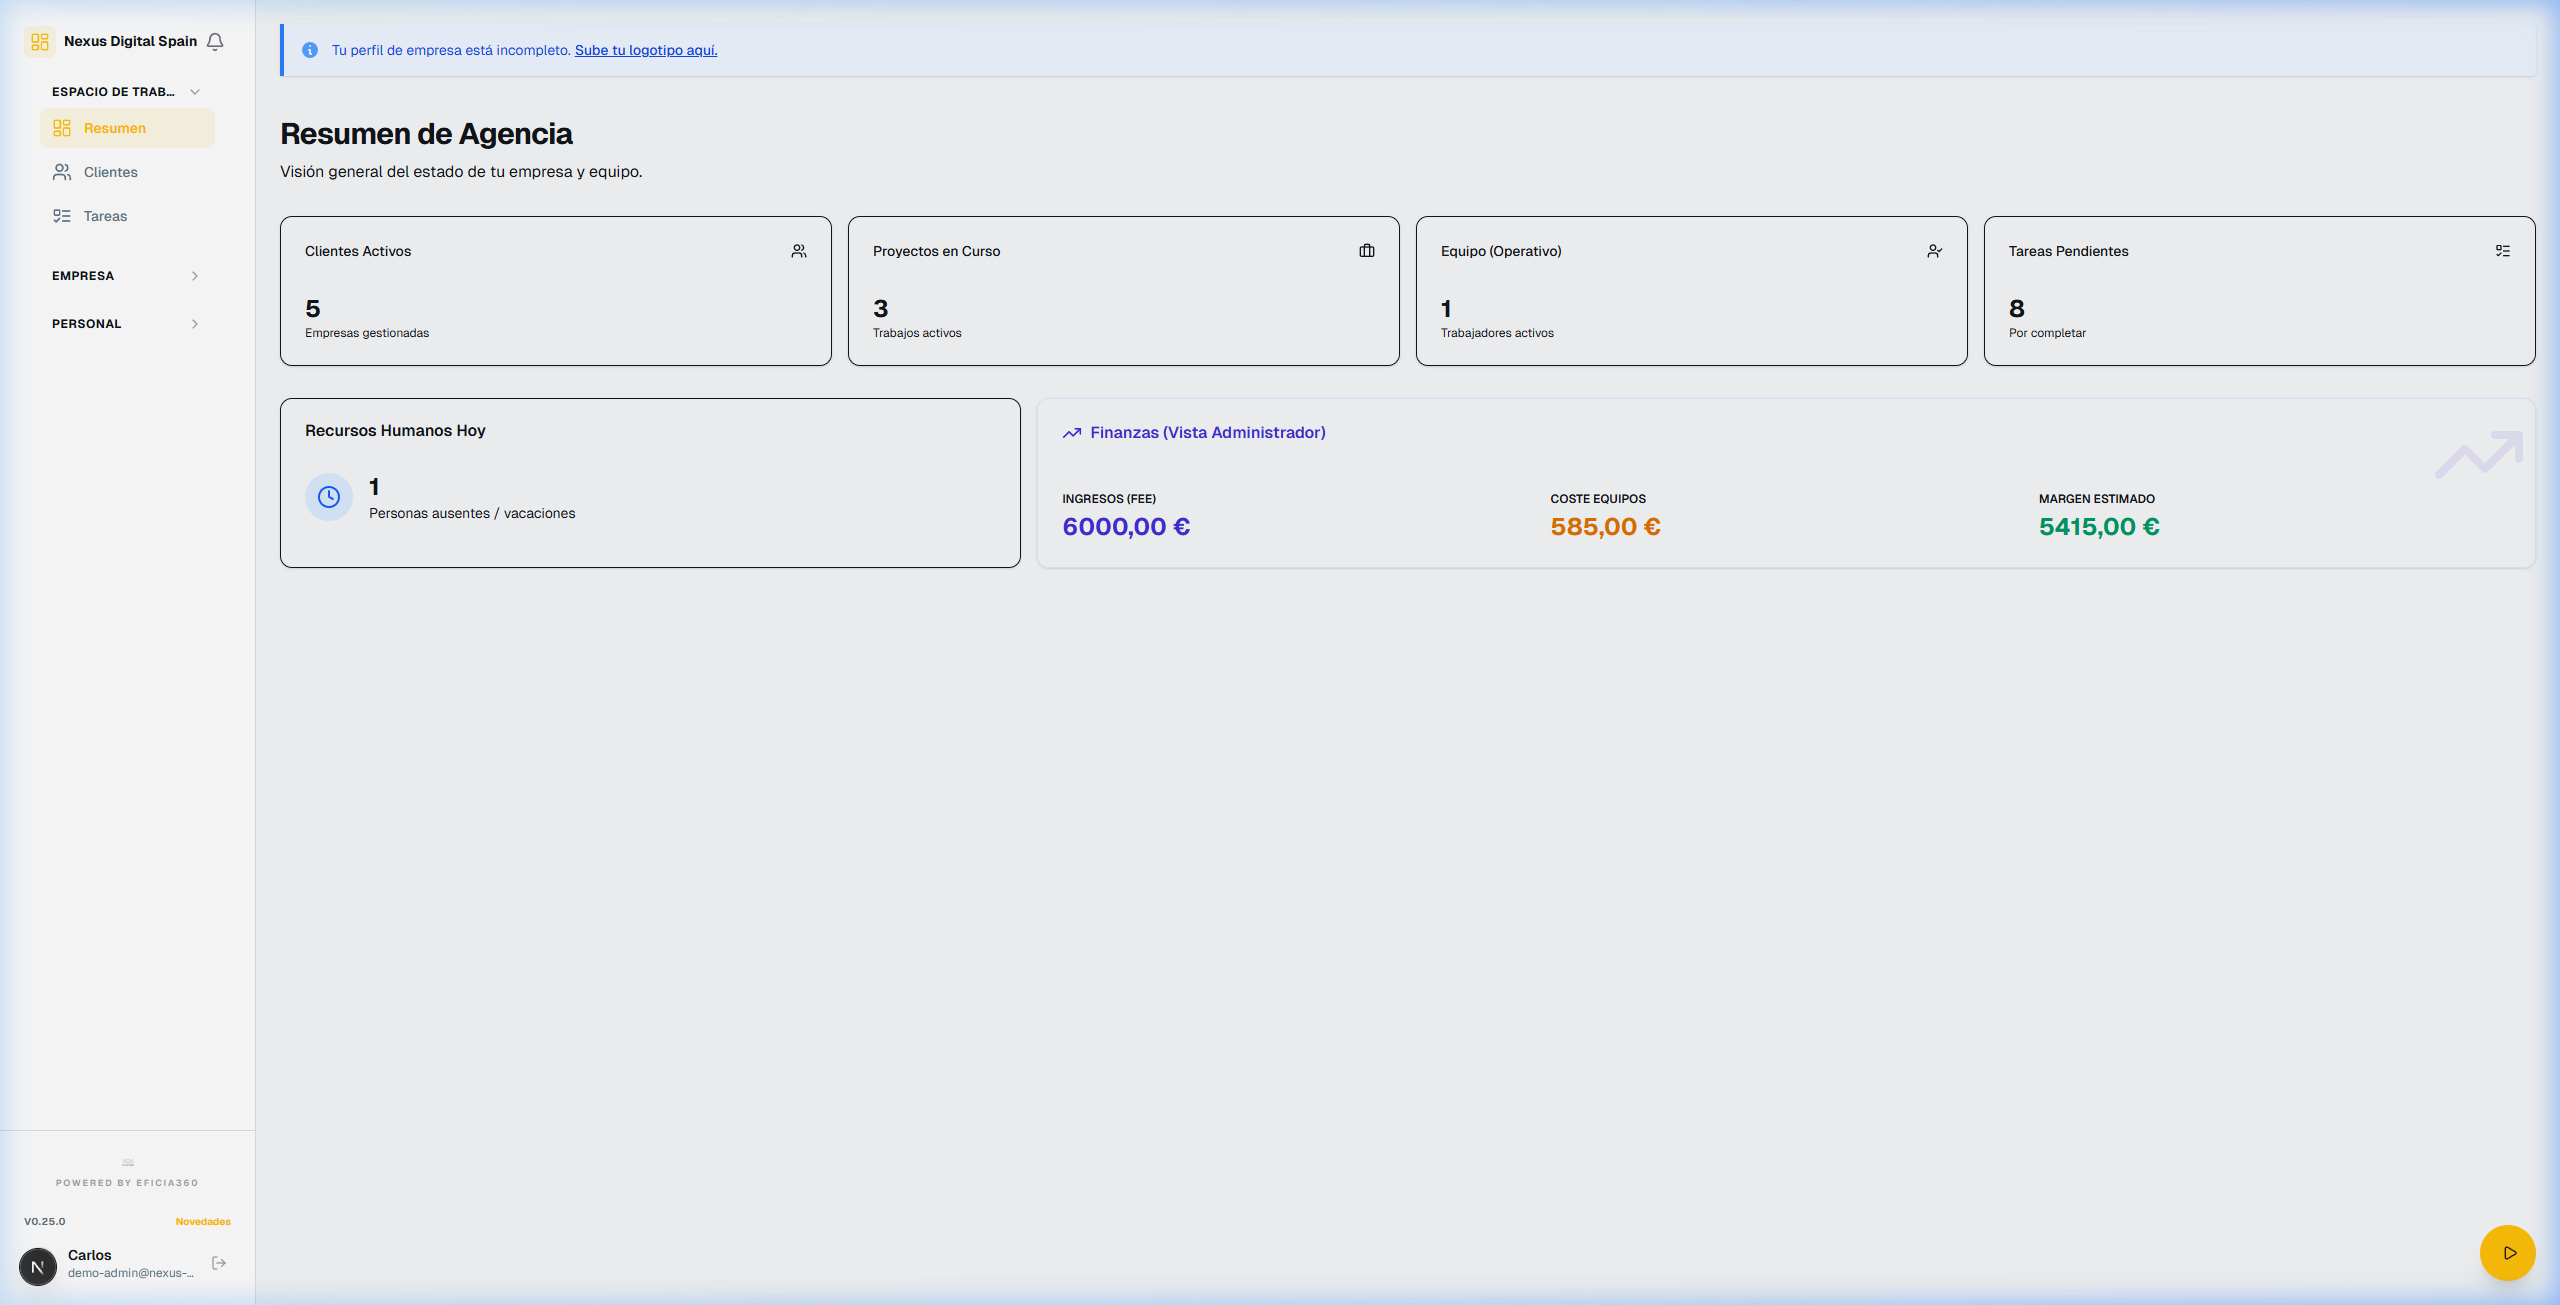Select the users icon on Clientes Activos card
Screen dimensions: 2560x1305
pyautogui.click(x=798, y=250)
